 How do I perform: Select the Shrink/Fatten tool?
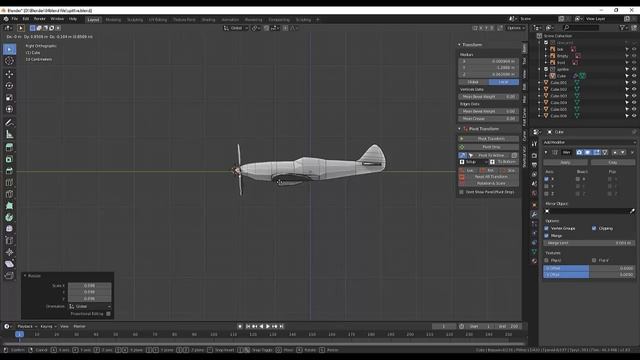(x=9, y=252)
